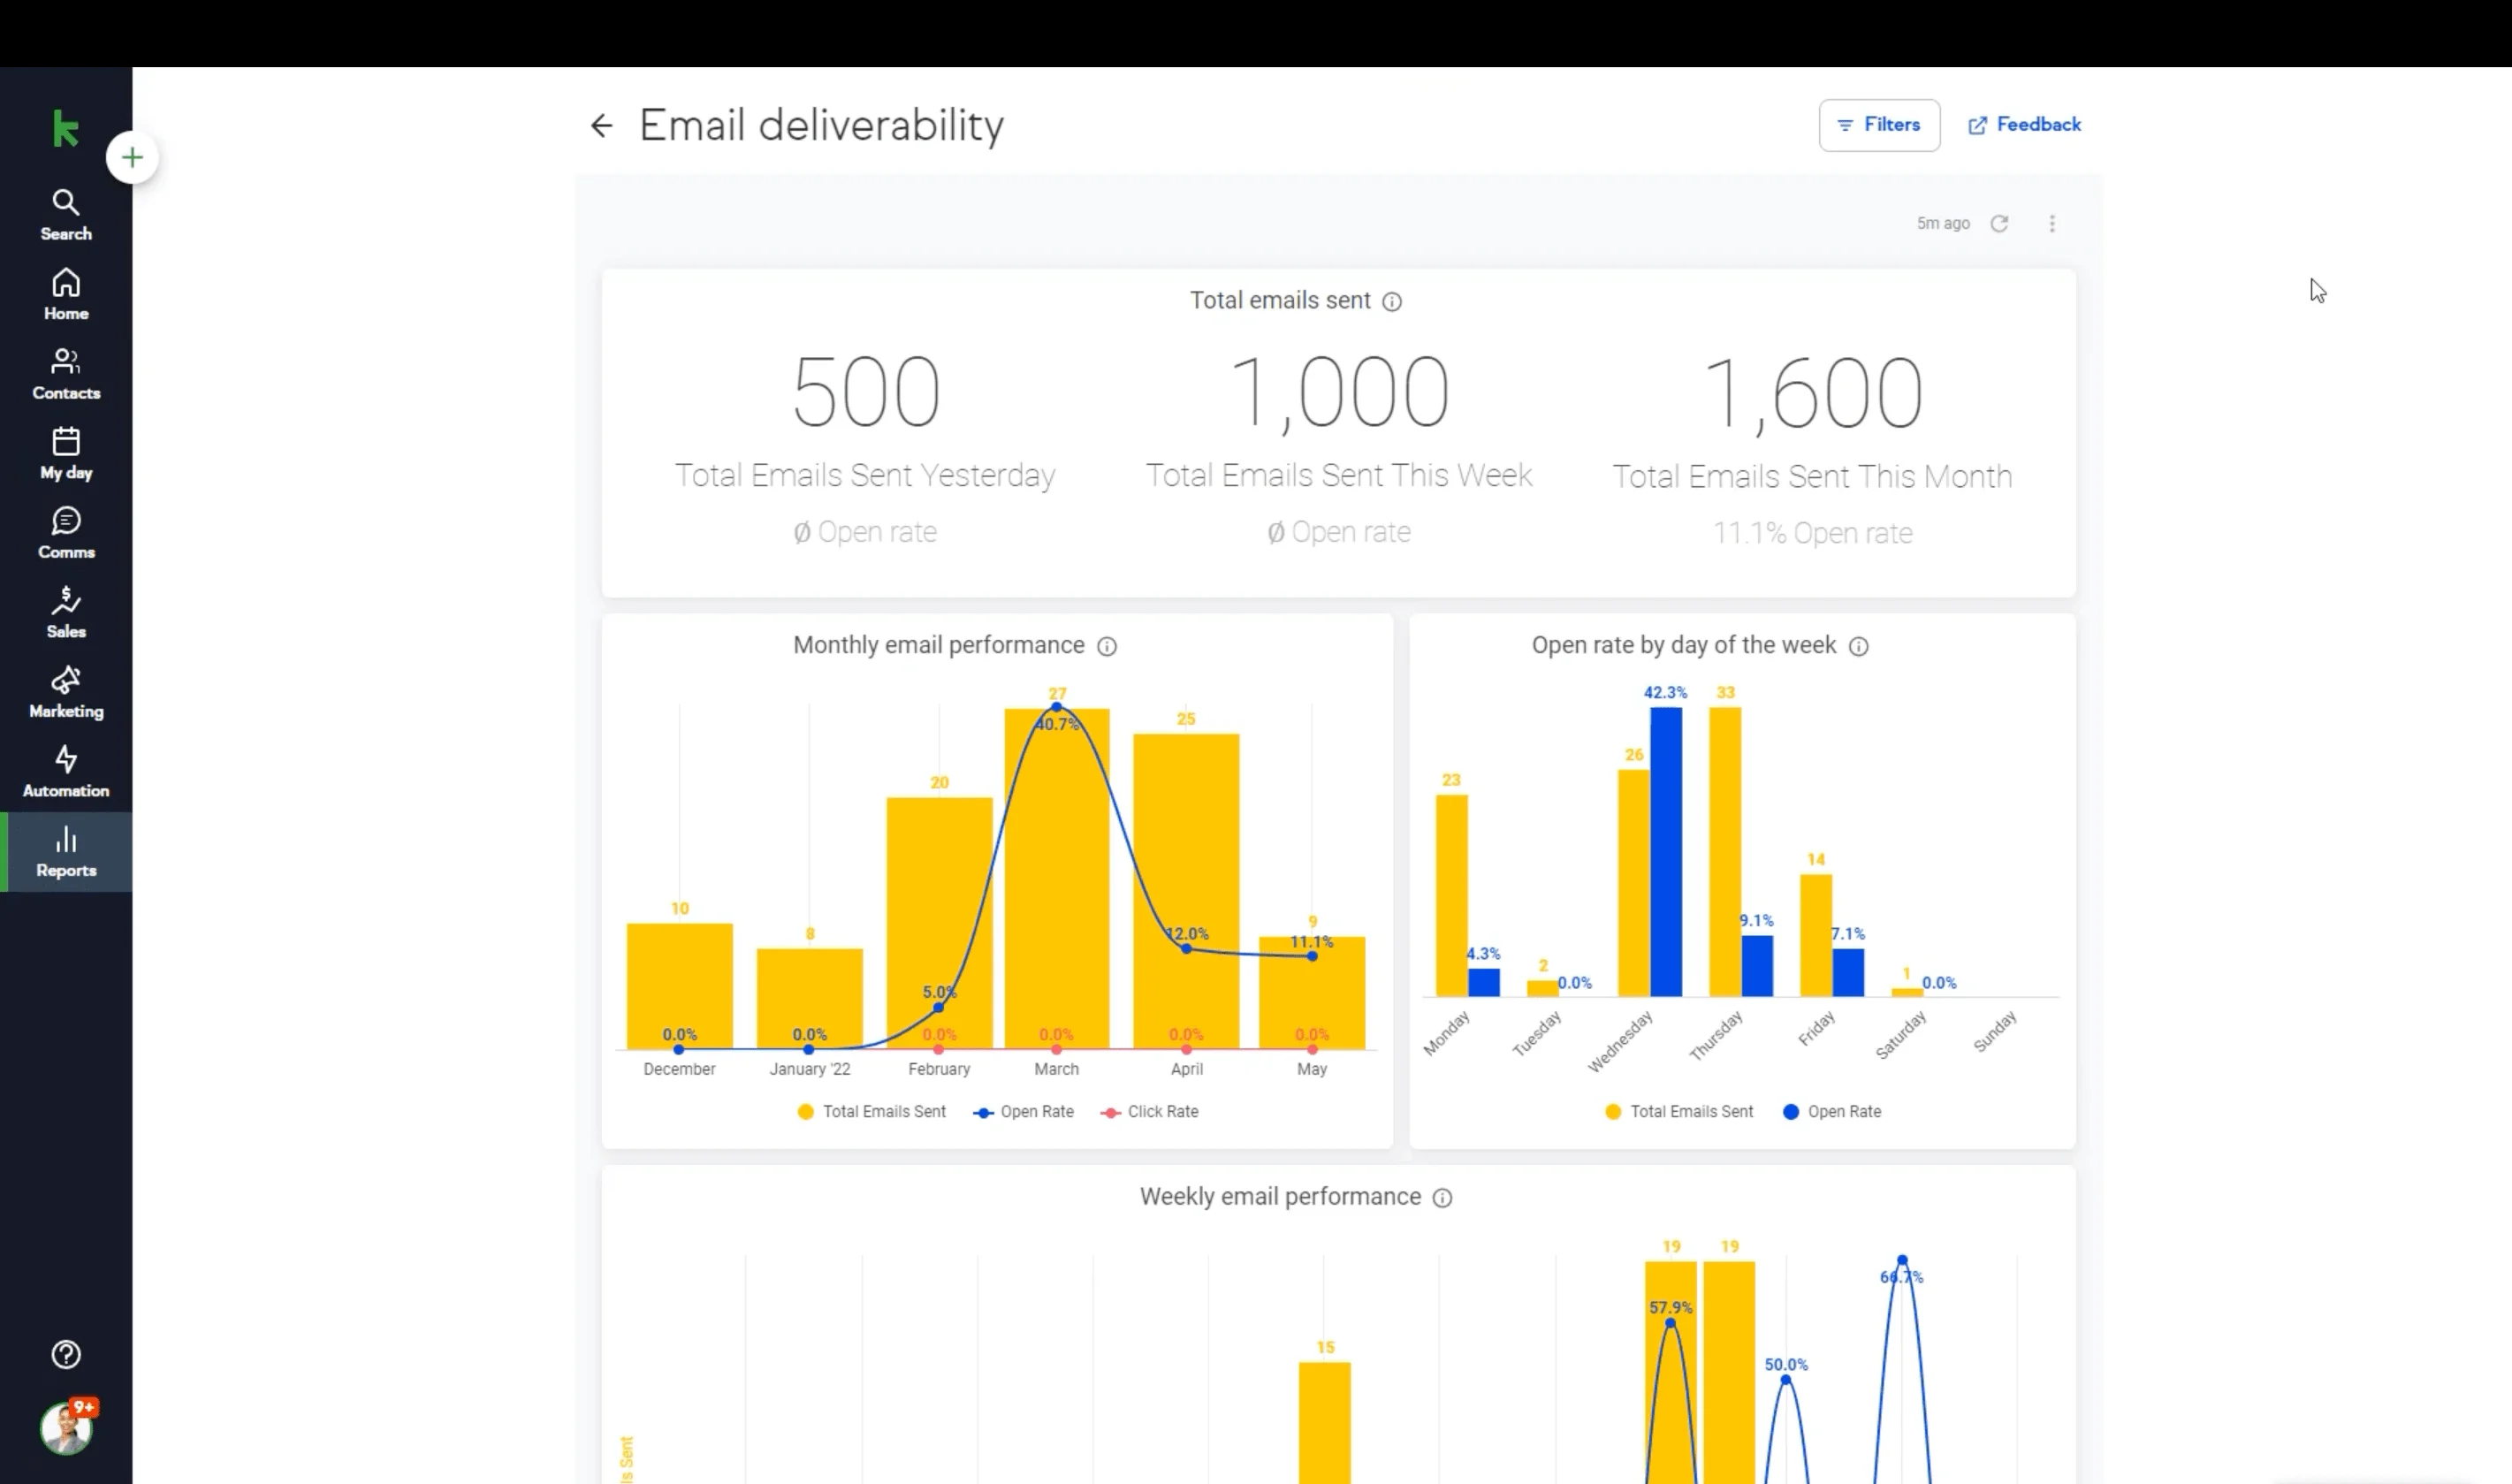Viewport: 2512px width, 1484px height.
Task: Click the February bar in monthly chart
Action: point(939,923)
